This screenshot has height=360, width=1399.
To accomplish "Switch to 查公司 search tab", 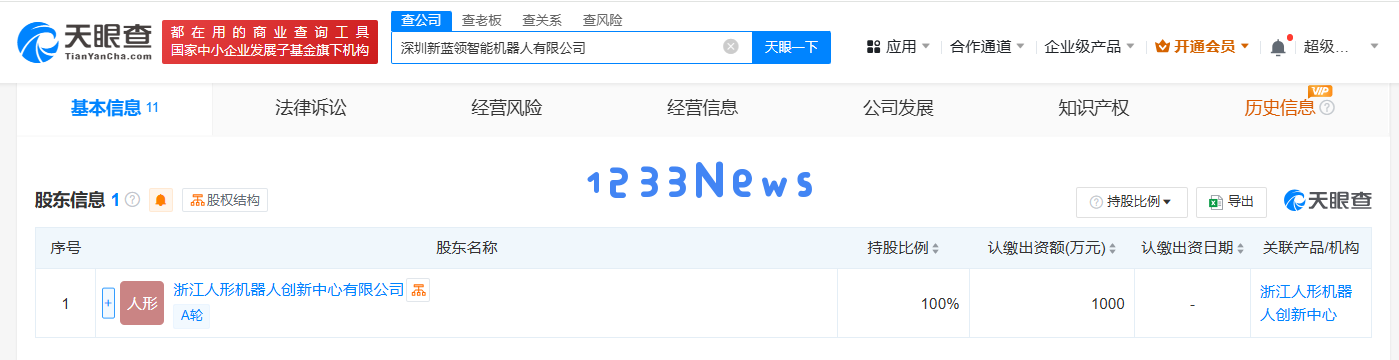I will (421, 20).
